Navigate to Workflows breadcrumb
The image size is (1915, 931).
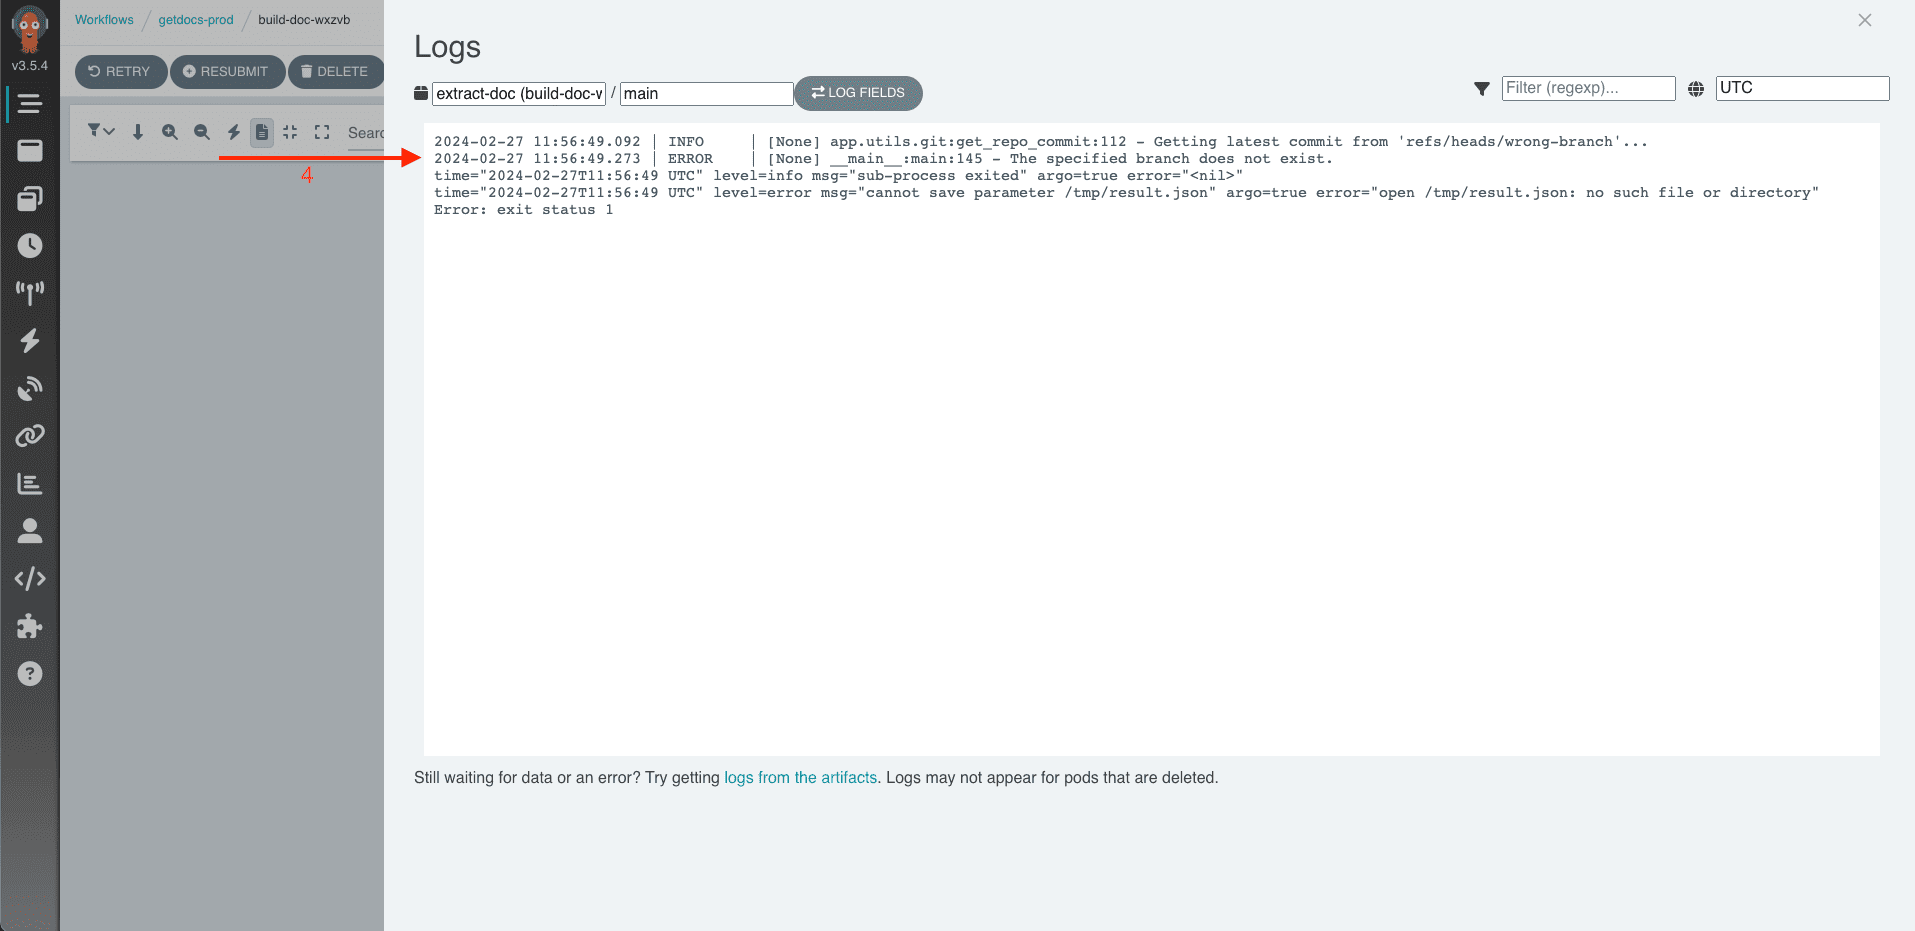point(104,20)
